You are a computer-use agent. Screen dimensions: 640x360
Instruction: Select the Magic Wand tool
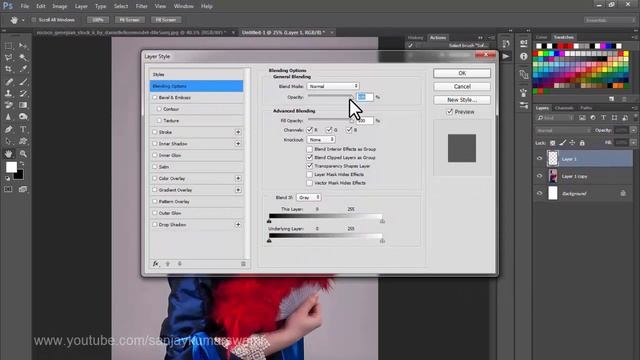(x=23, y=58)
